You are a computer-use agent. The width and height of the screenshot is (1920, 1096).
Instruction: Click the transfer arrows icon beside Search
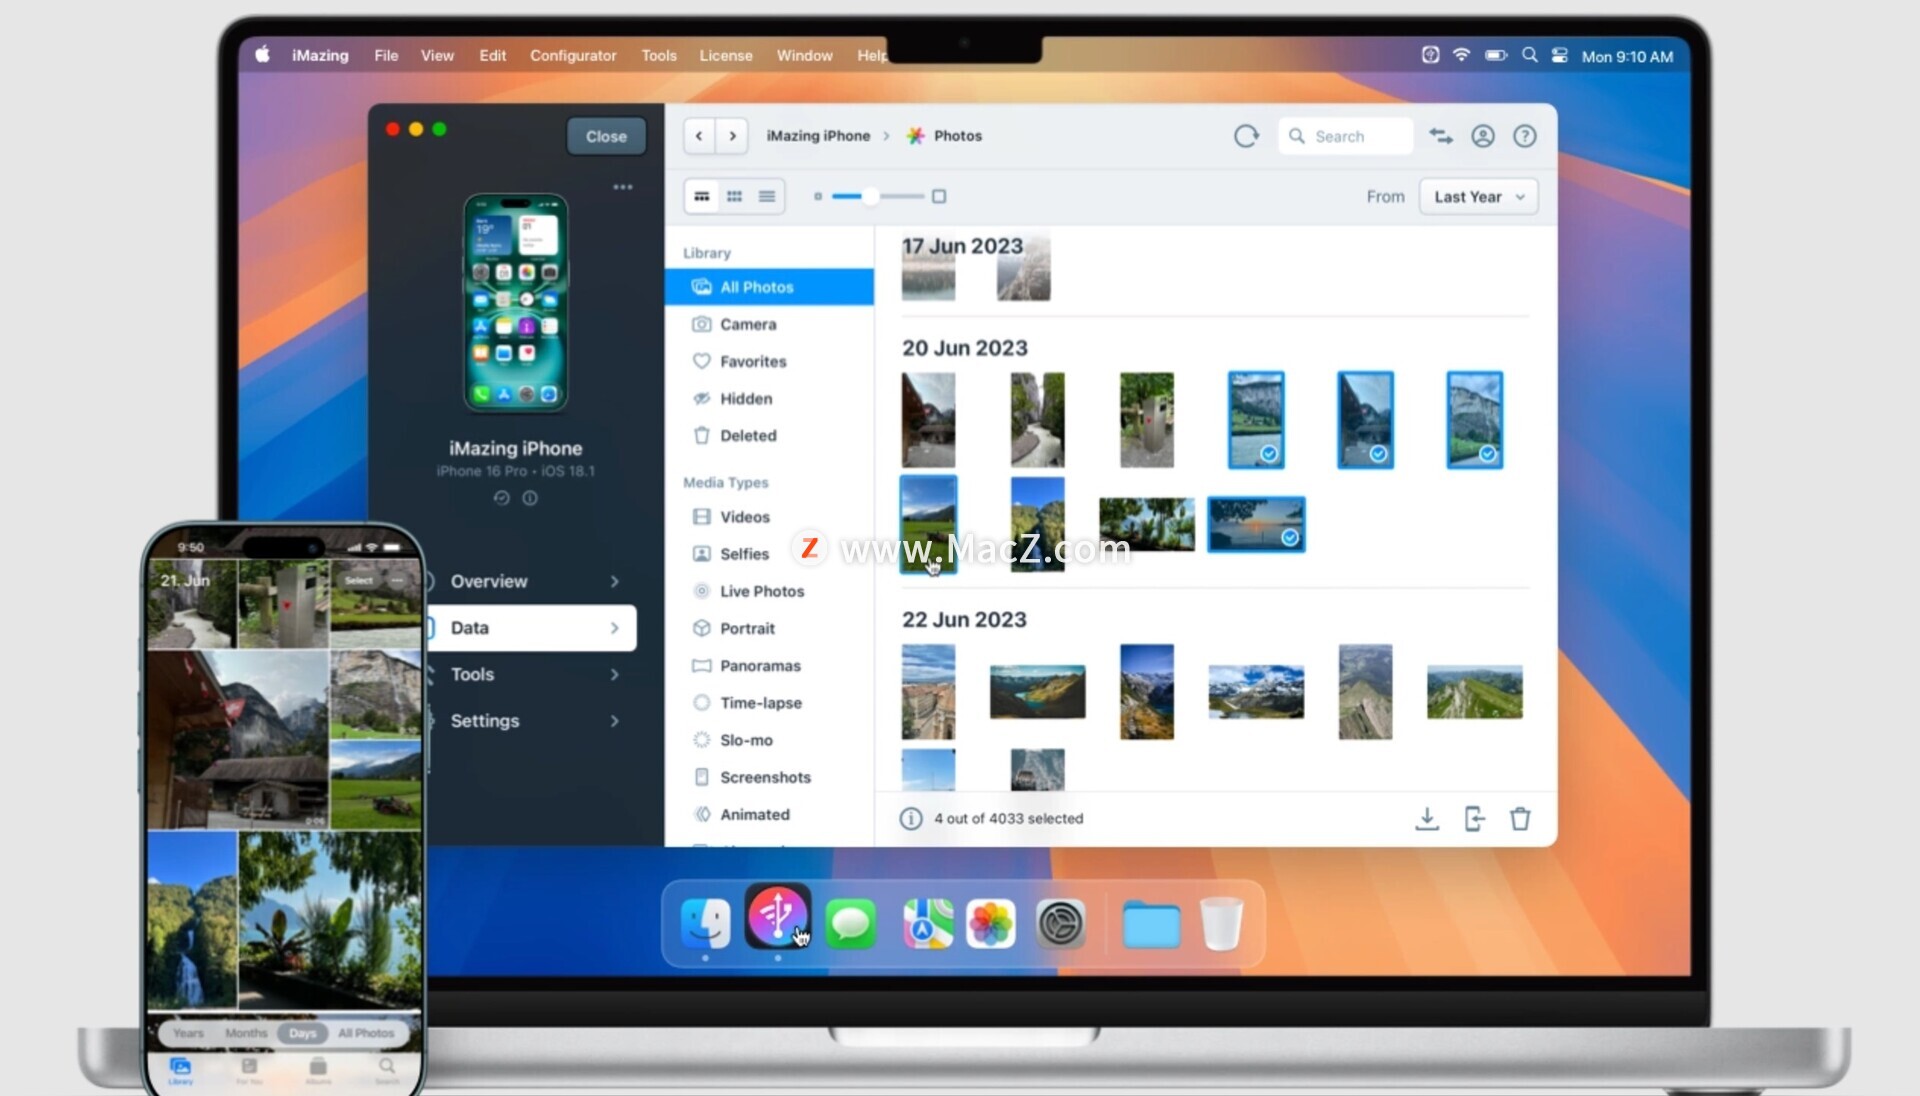tap(1441, 136)
